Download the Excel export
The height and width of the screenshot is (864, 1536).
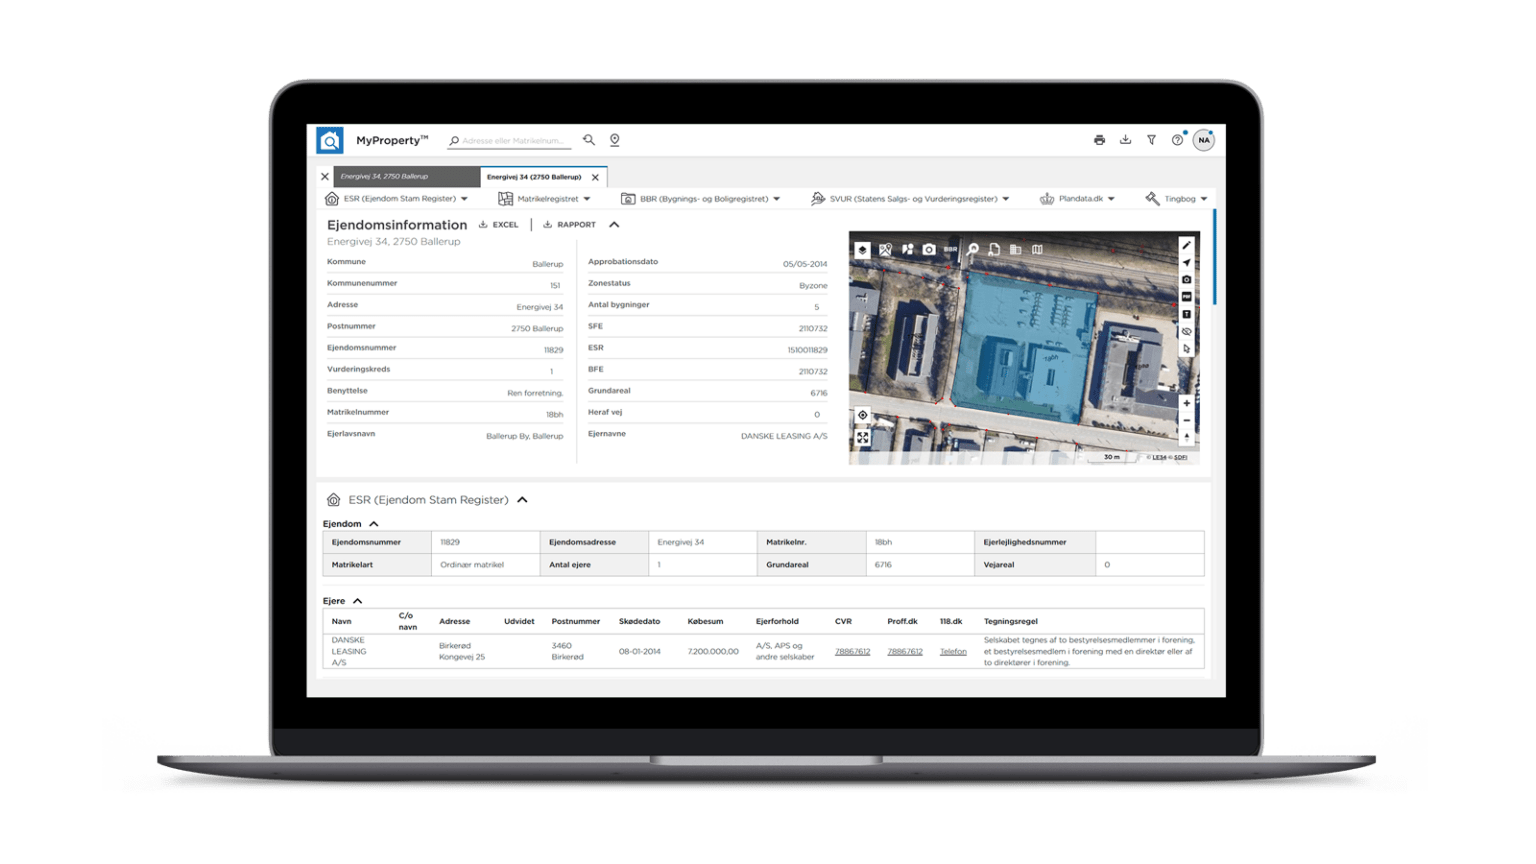[x=499, y=225]
